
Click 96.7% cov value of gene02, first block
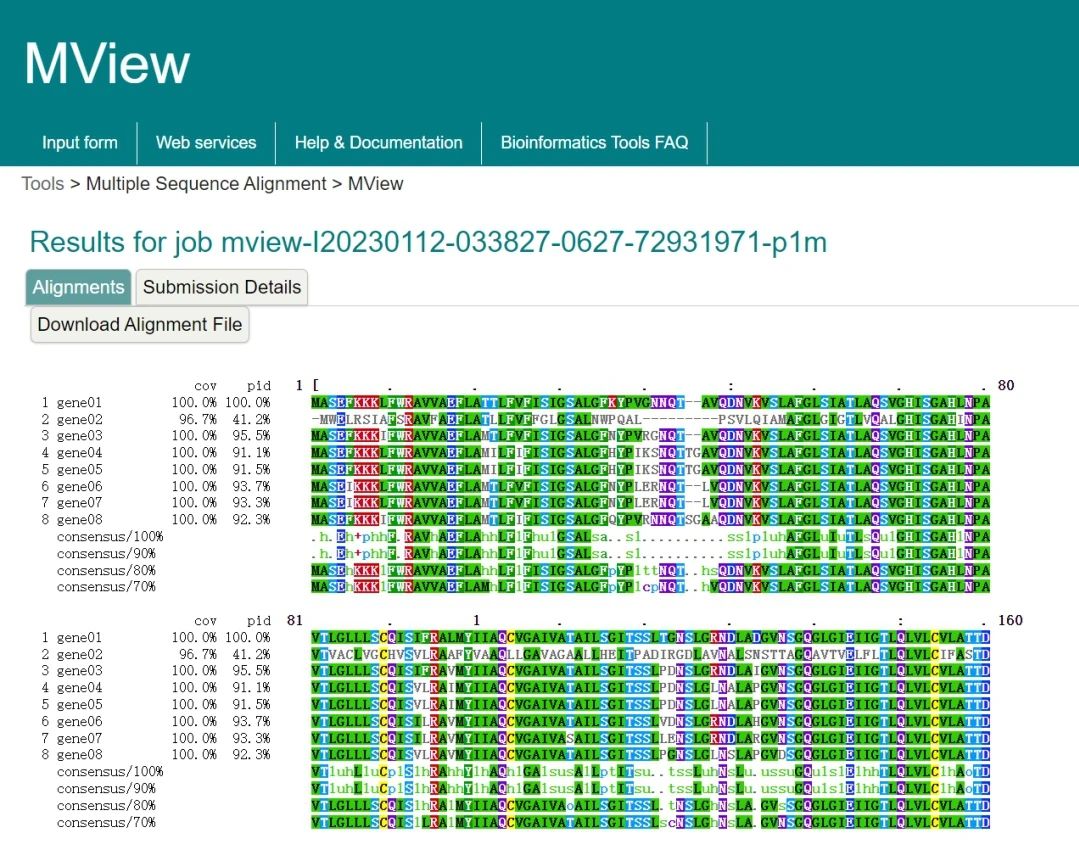197,419
